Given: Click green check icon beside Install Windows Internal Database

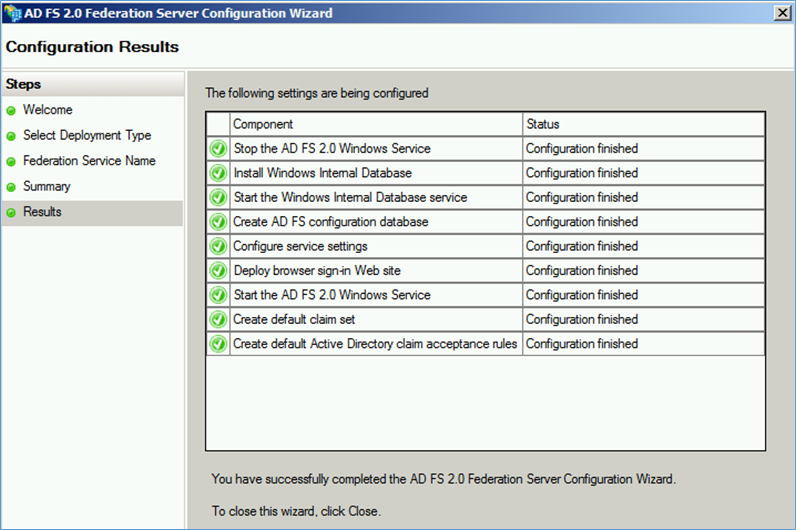Looking at the screenshot, I should (x=218, y=173).
